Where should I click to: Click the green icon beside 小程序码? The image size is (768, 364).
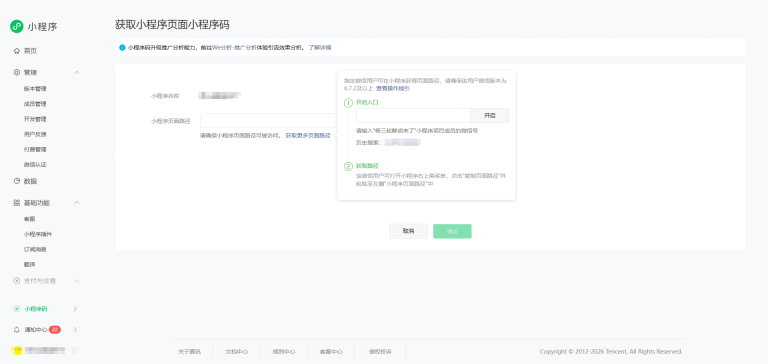(17, 309)
